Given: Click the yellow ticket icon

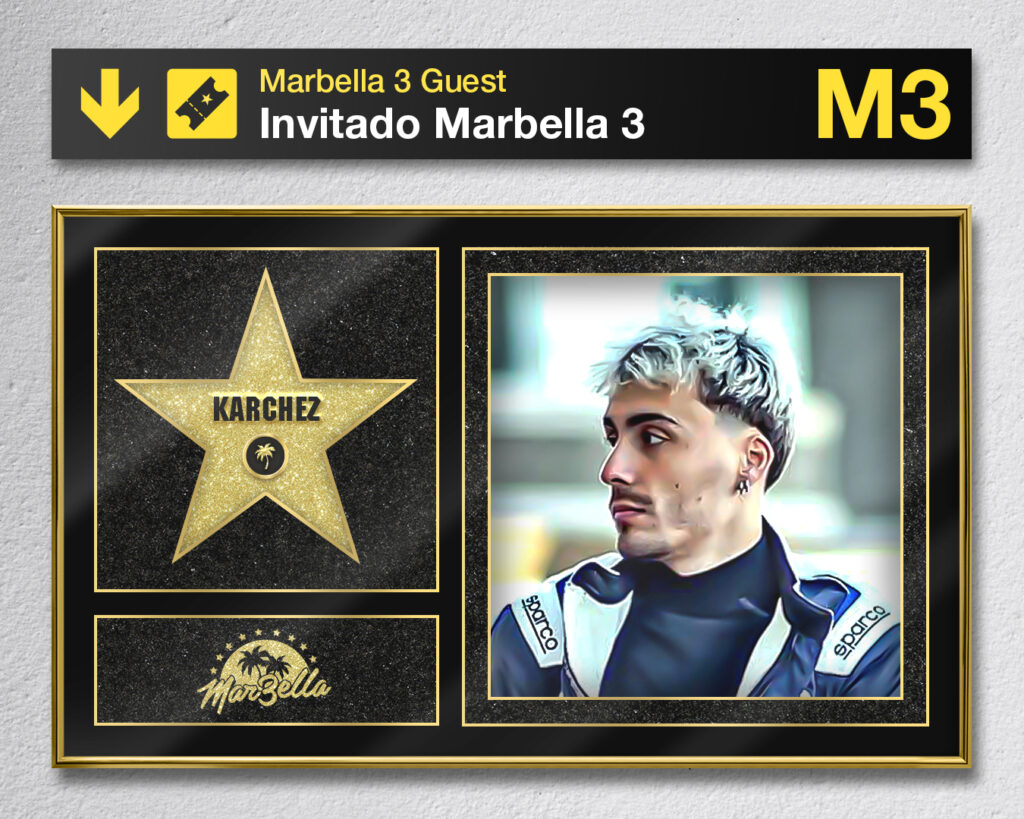Looking at the screenshot, I should (202, 103).
